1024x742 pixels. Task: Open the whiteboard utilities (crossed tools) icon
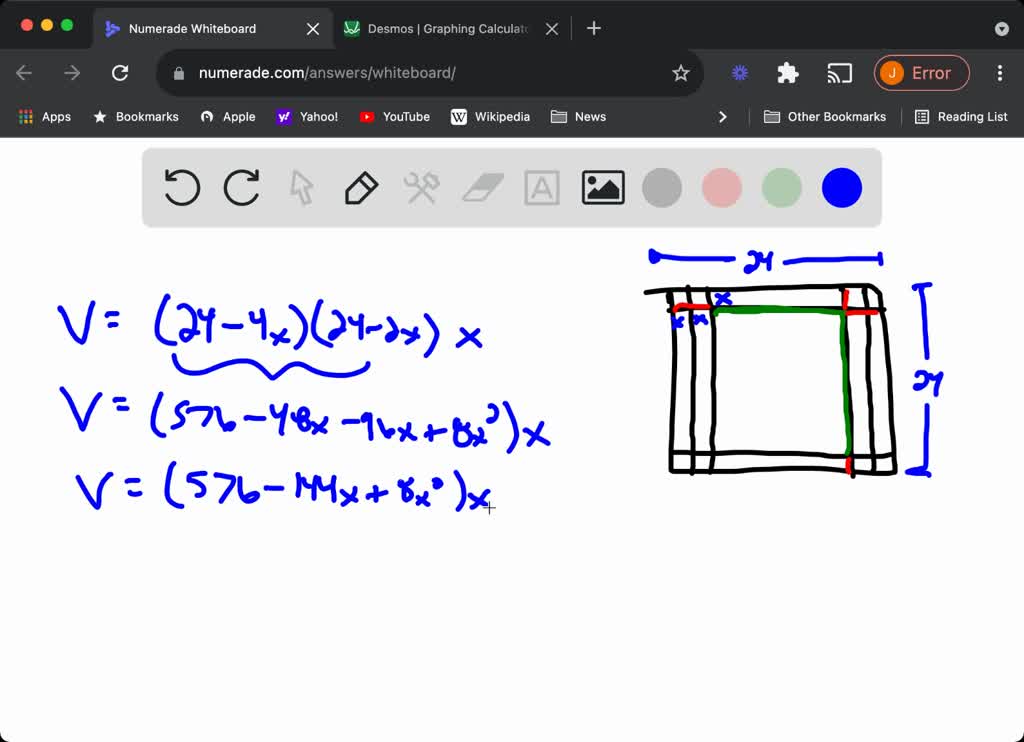tap(421, 187)
